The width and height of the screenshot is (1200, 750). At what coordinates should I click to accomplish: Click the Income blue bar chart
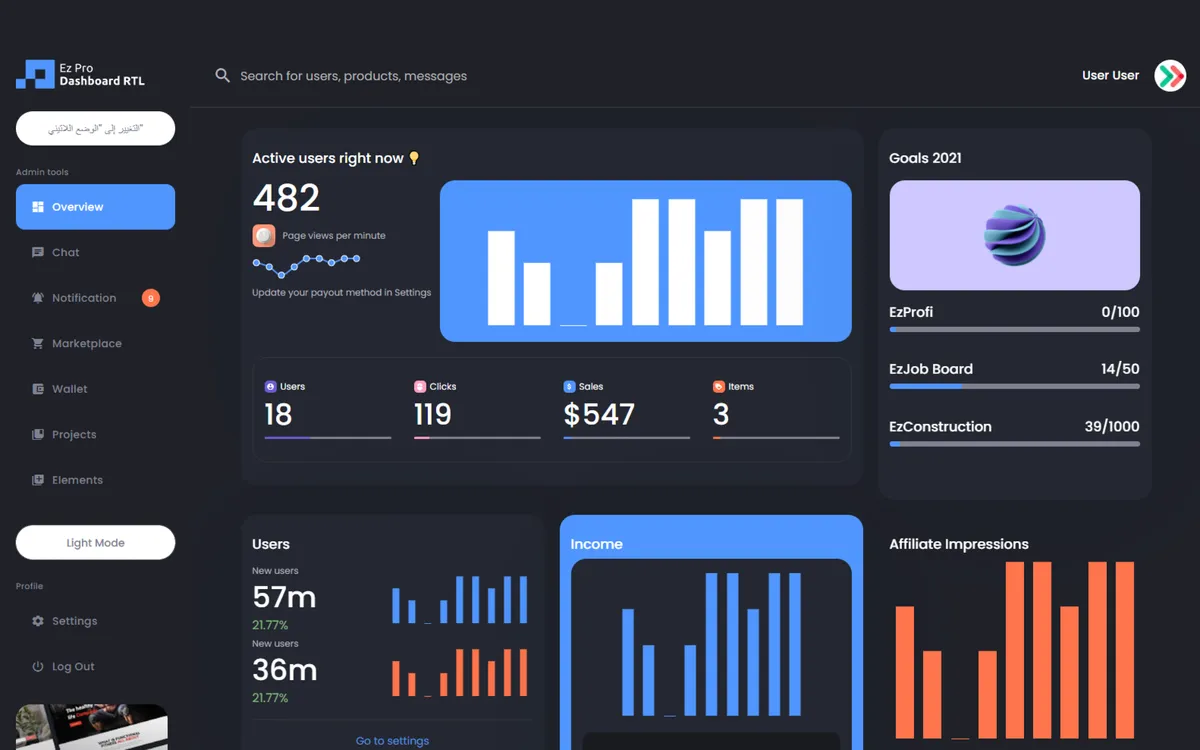tap(711, 644)
